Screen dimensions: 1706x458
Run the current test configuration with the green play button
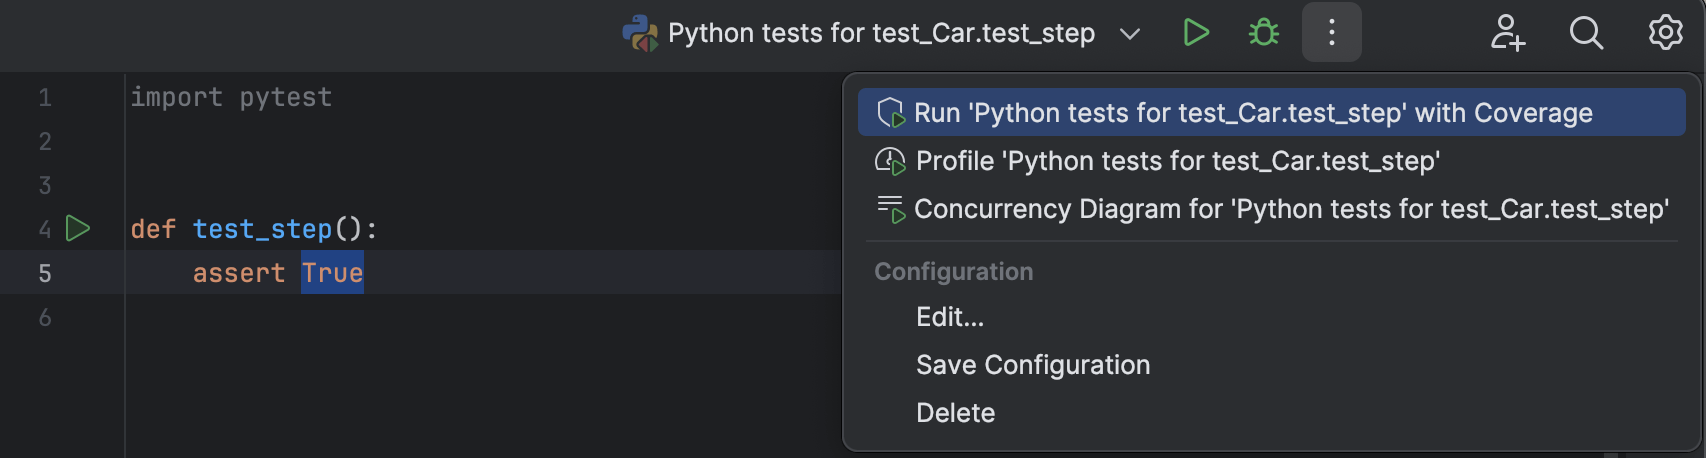(1196, 33)
